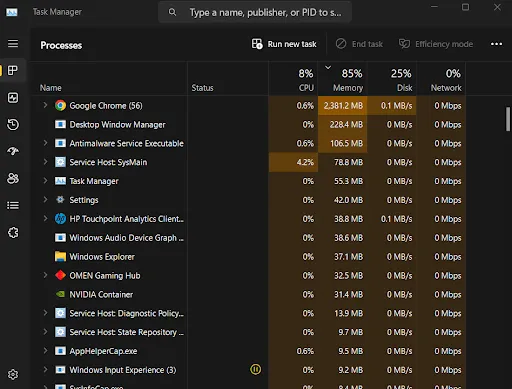Open Task Manager settings gear
Screen dimensions: 512x389
13,374
